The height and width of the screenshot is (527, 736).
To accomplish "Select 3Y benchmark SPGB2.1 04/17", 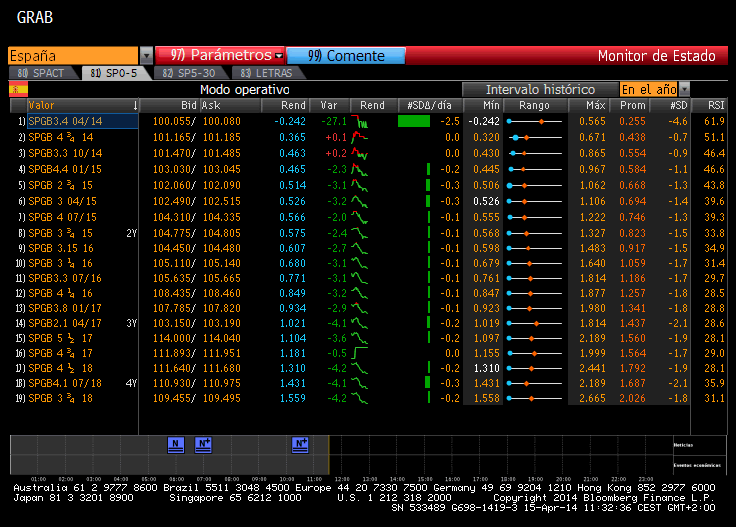I will (65, 323).
